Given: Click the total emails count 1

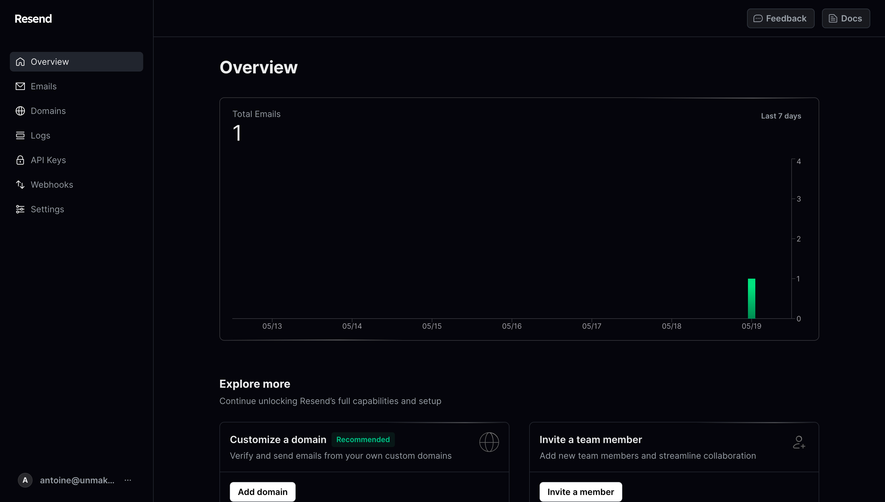Looking at the screenshot, I should pos(237,133).
